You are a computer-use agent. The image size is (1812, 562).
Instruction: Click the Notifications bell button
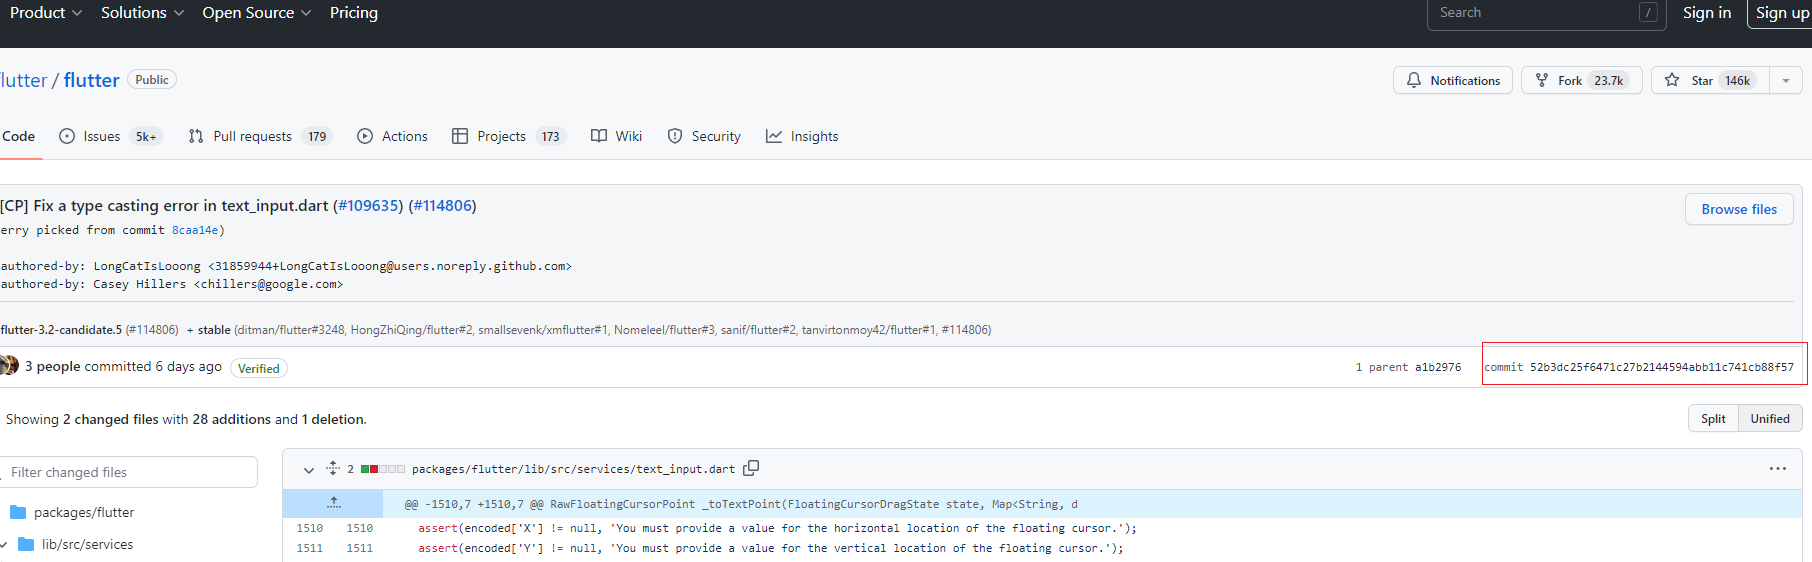point(1453,80)
